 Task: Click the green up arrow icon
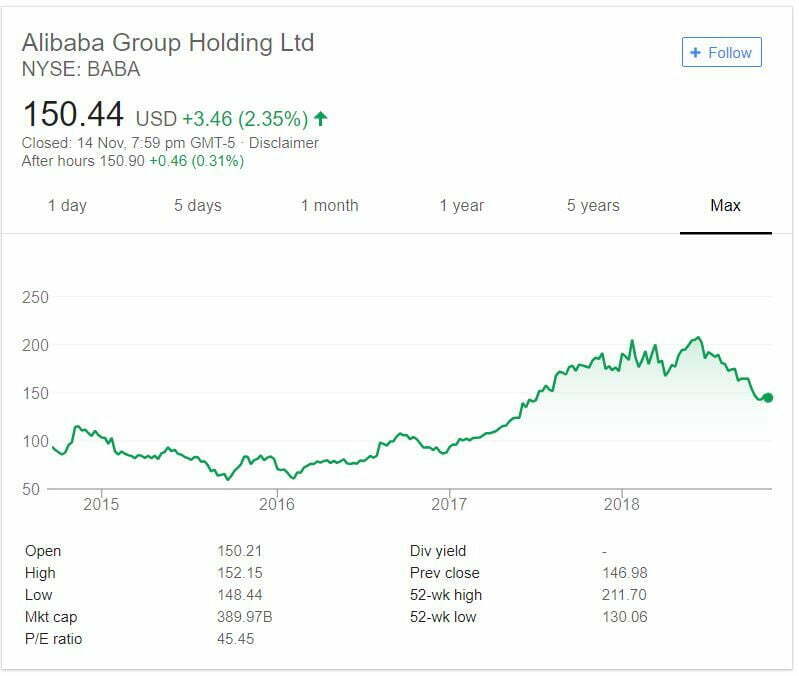pyautogui.click(x=321, y=119)
